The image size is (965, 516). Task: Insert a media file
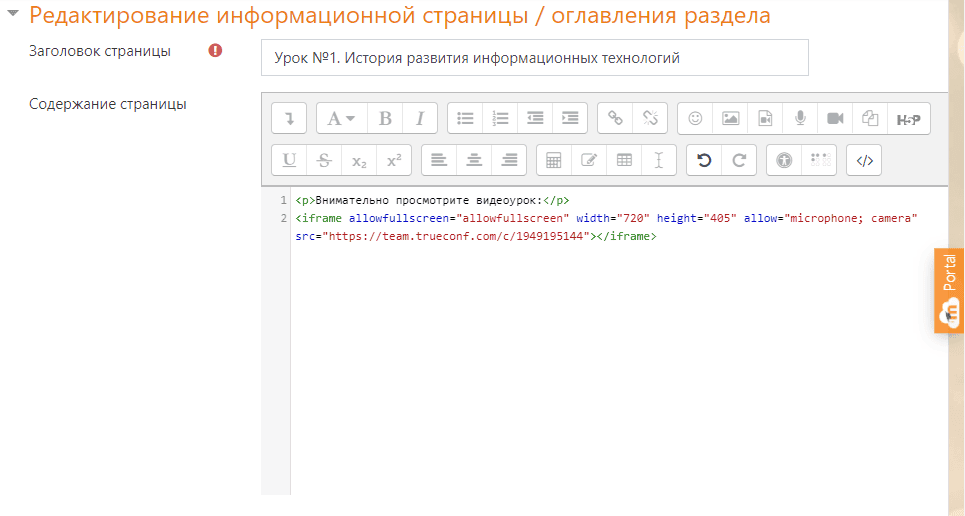(x=766, y=118)
